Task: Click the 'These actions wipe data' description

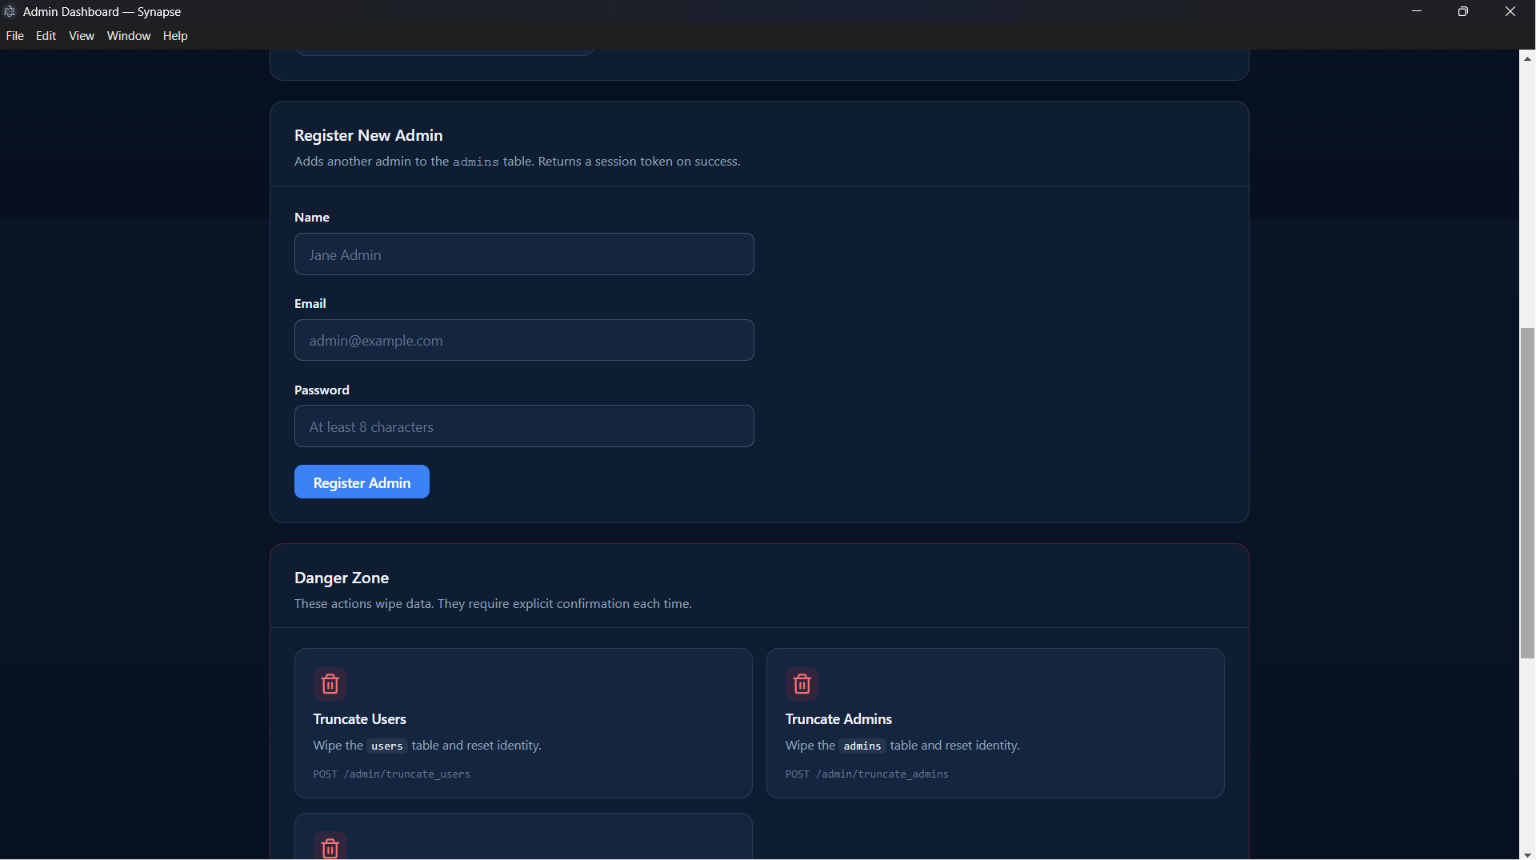Action: pos(493,604)
